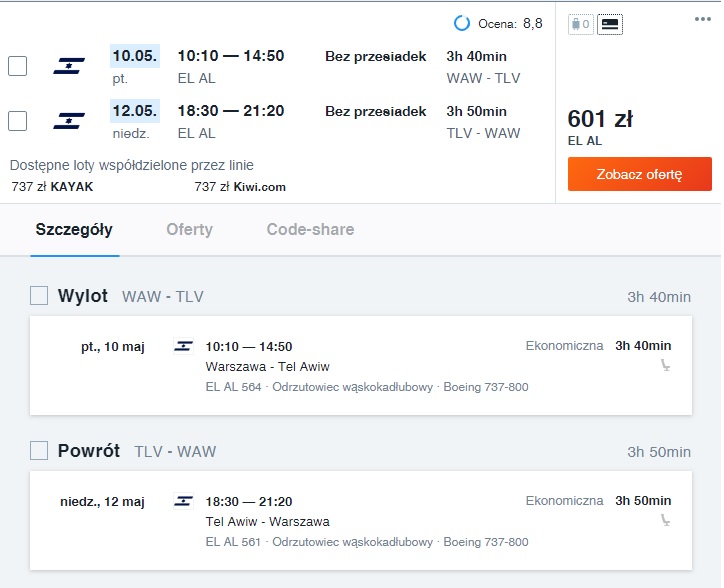The width and height of the screenshot is (724, 588).
Task: Switch to the Oferty tab
Action: coord(189,230)
